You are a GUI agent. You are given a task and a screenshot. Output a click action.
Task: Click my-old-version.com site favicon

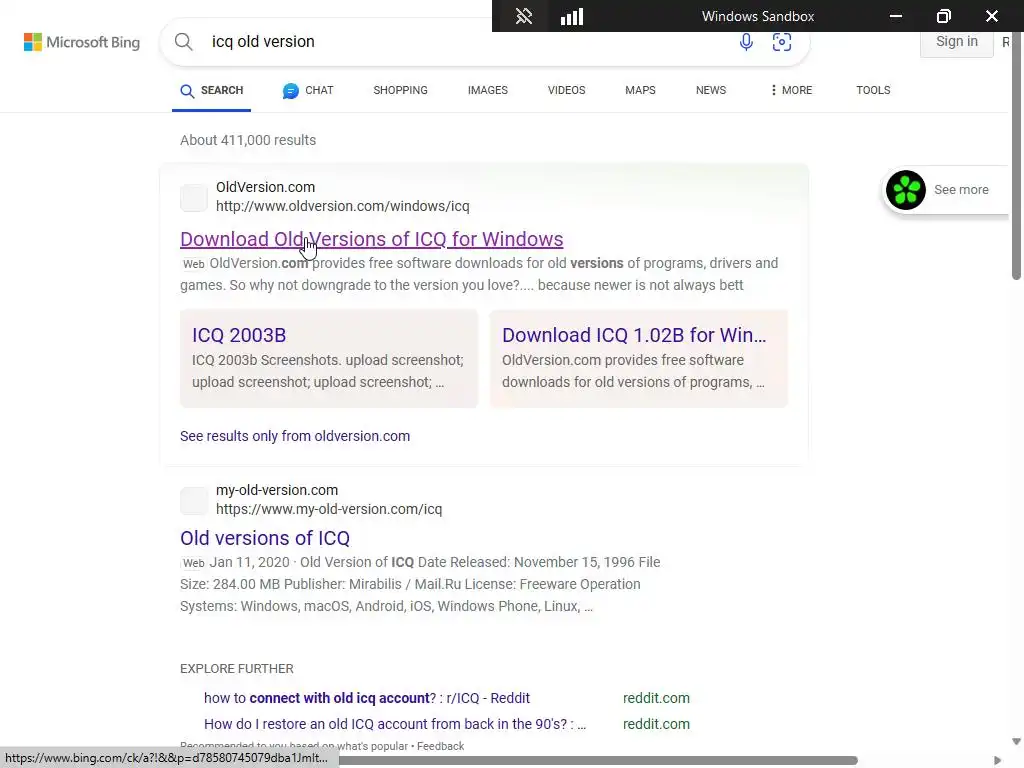pyautogui.click(x=194, y=500)
